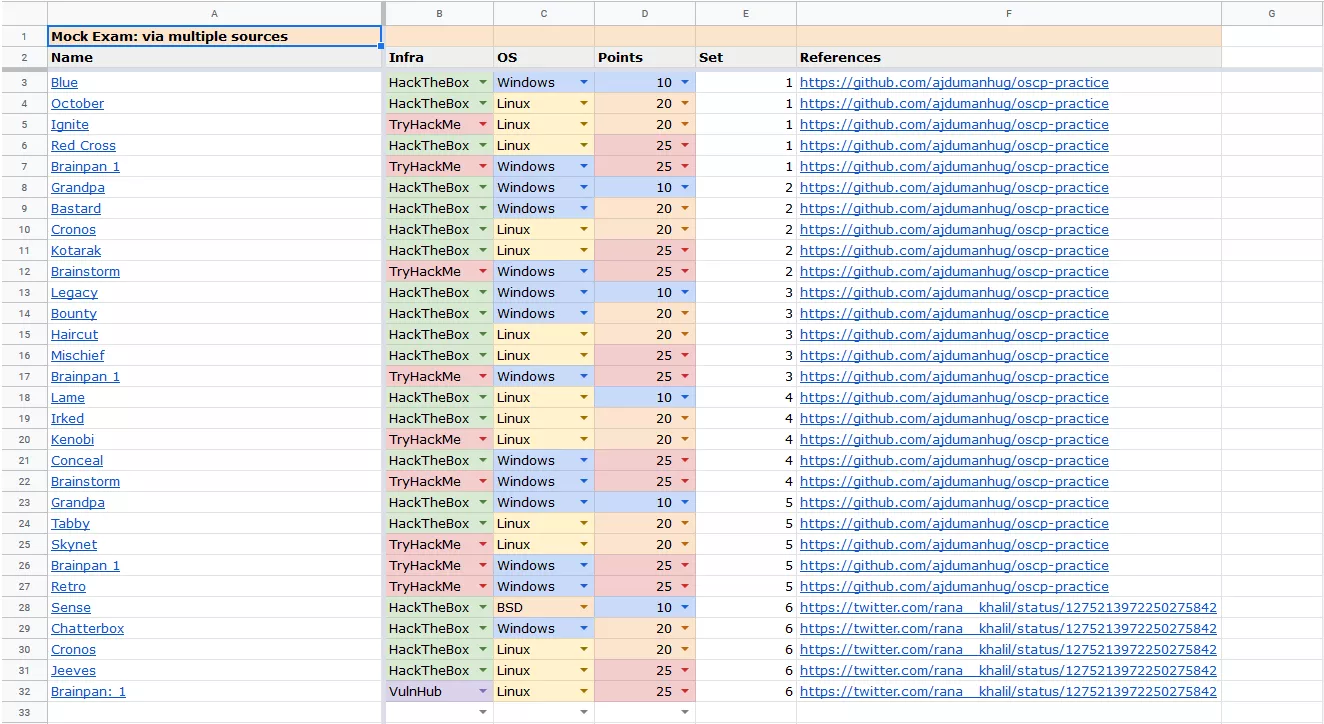Open the Twitter reference link for Sense
This screenshot has height=724, width=1324.
click(x=1008, y=608)
